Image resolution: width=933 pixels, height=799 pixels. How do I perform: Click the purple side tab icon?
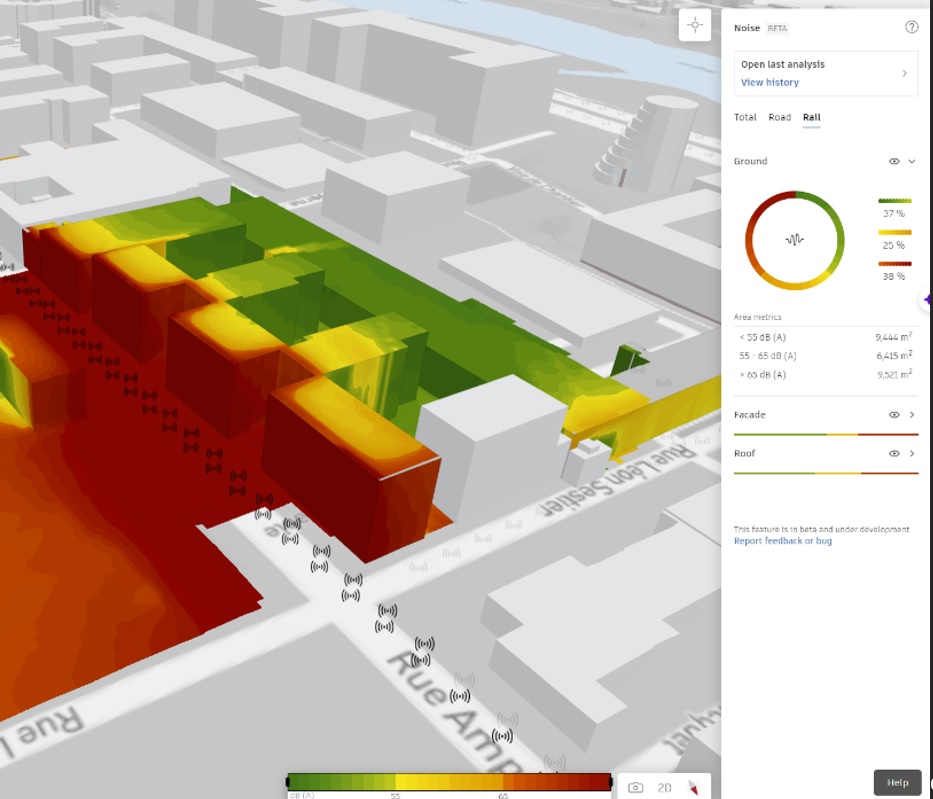click(927, 300)
